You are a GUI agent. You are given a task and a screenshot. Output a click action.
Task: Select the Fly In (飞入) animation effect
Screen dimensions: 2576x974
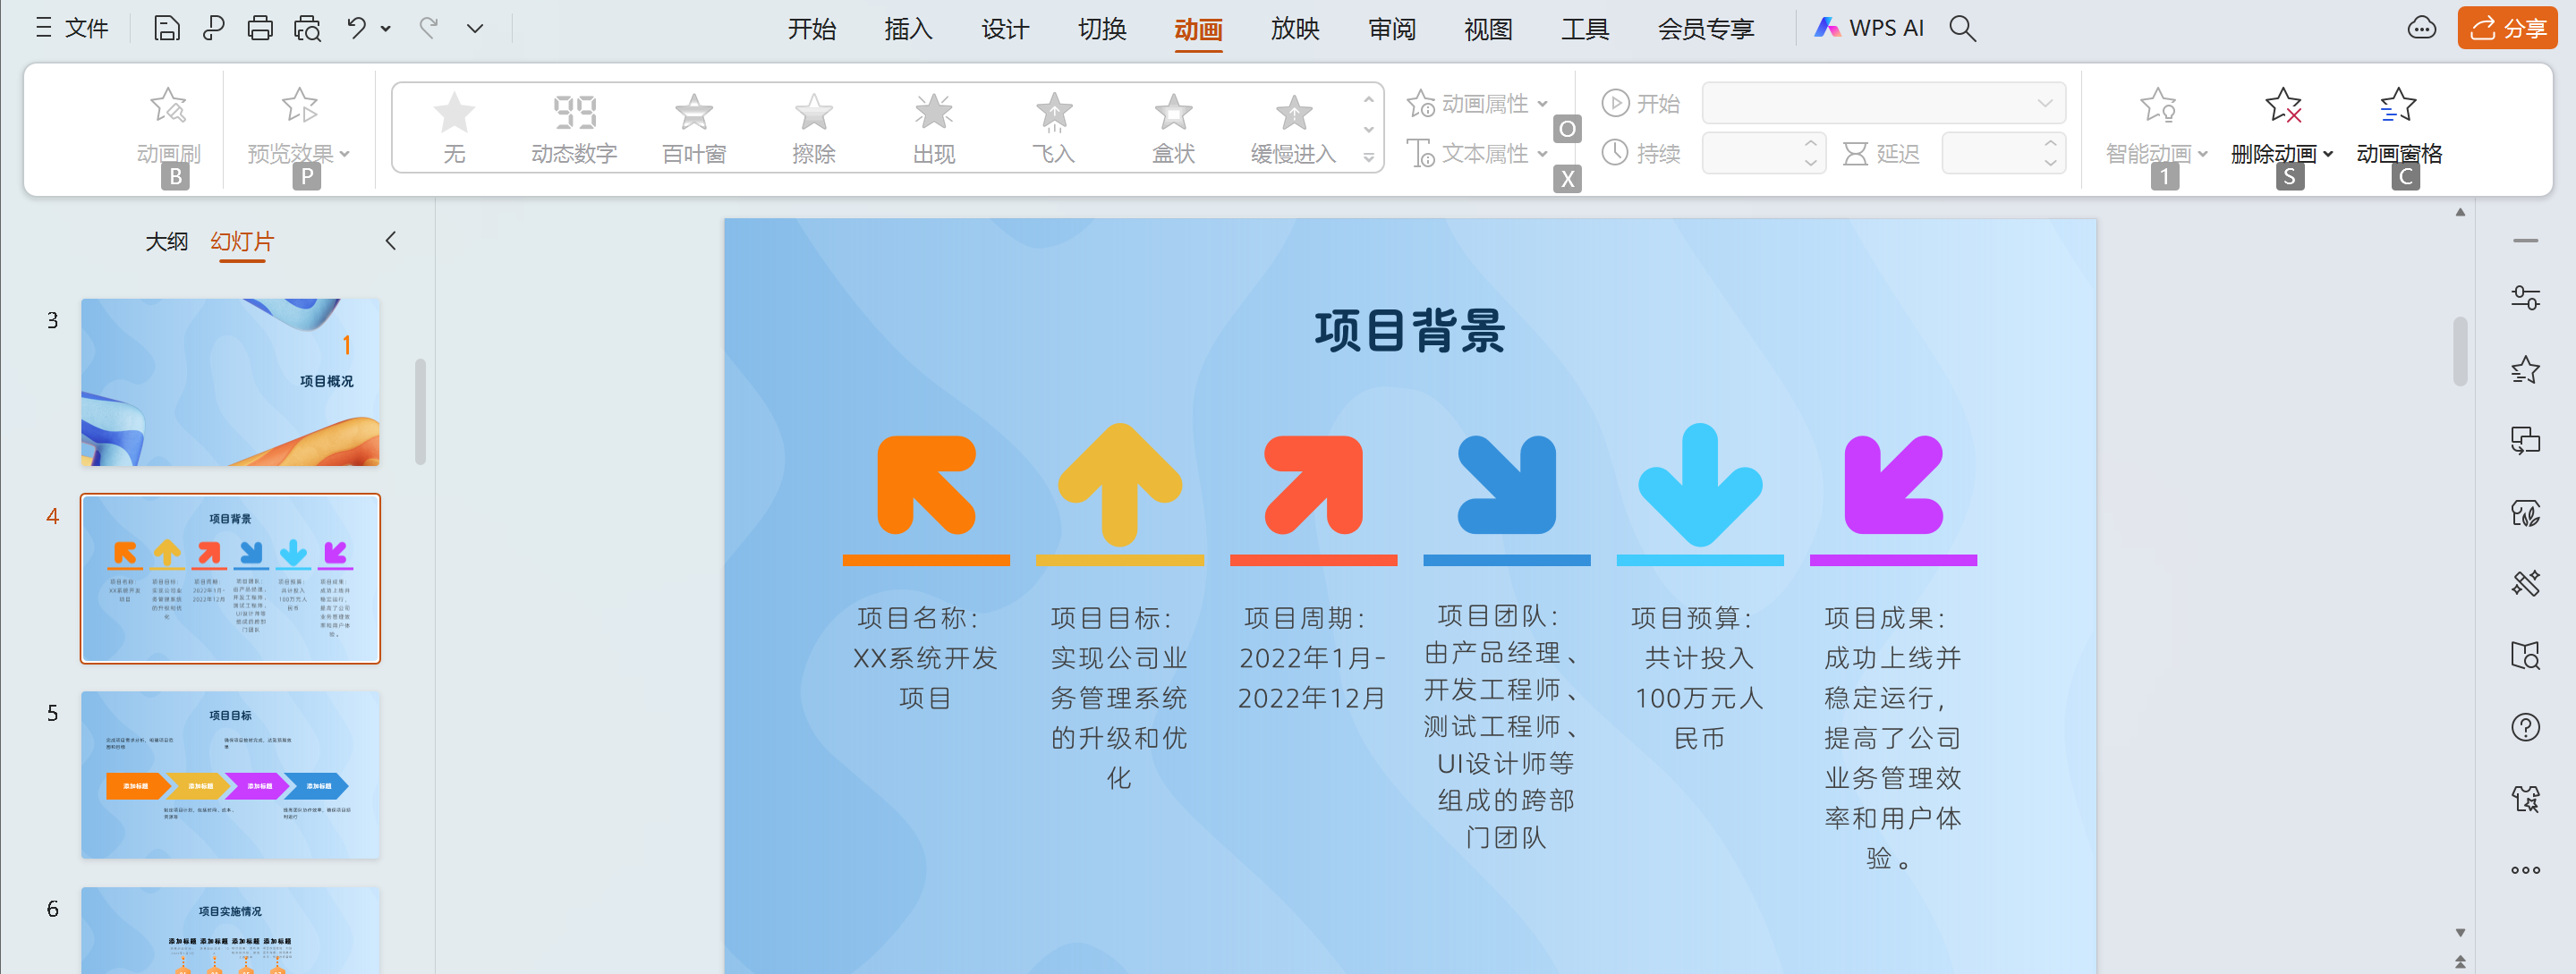point(1053,127)
